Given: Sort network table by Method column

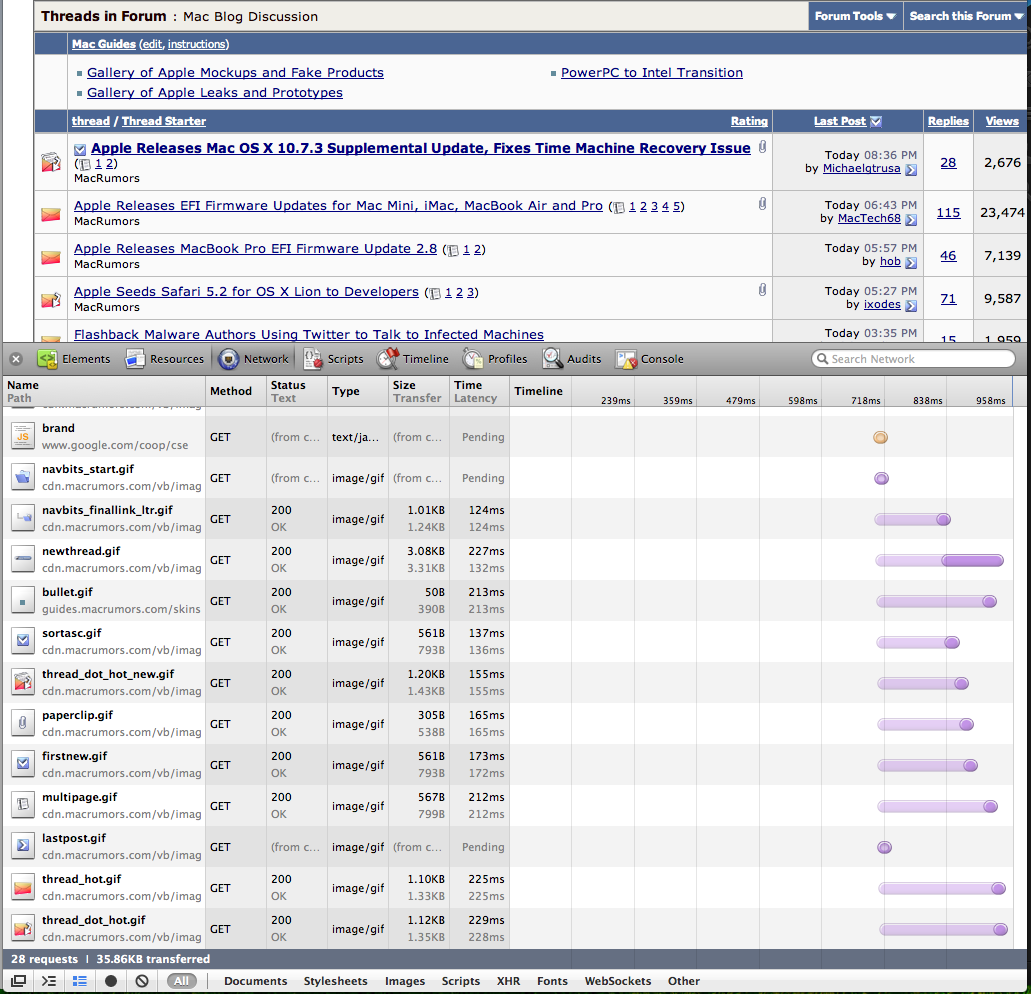Looking at the screenshot, I should click(236, 391).
